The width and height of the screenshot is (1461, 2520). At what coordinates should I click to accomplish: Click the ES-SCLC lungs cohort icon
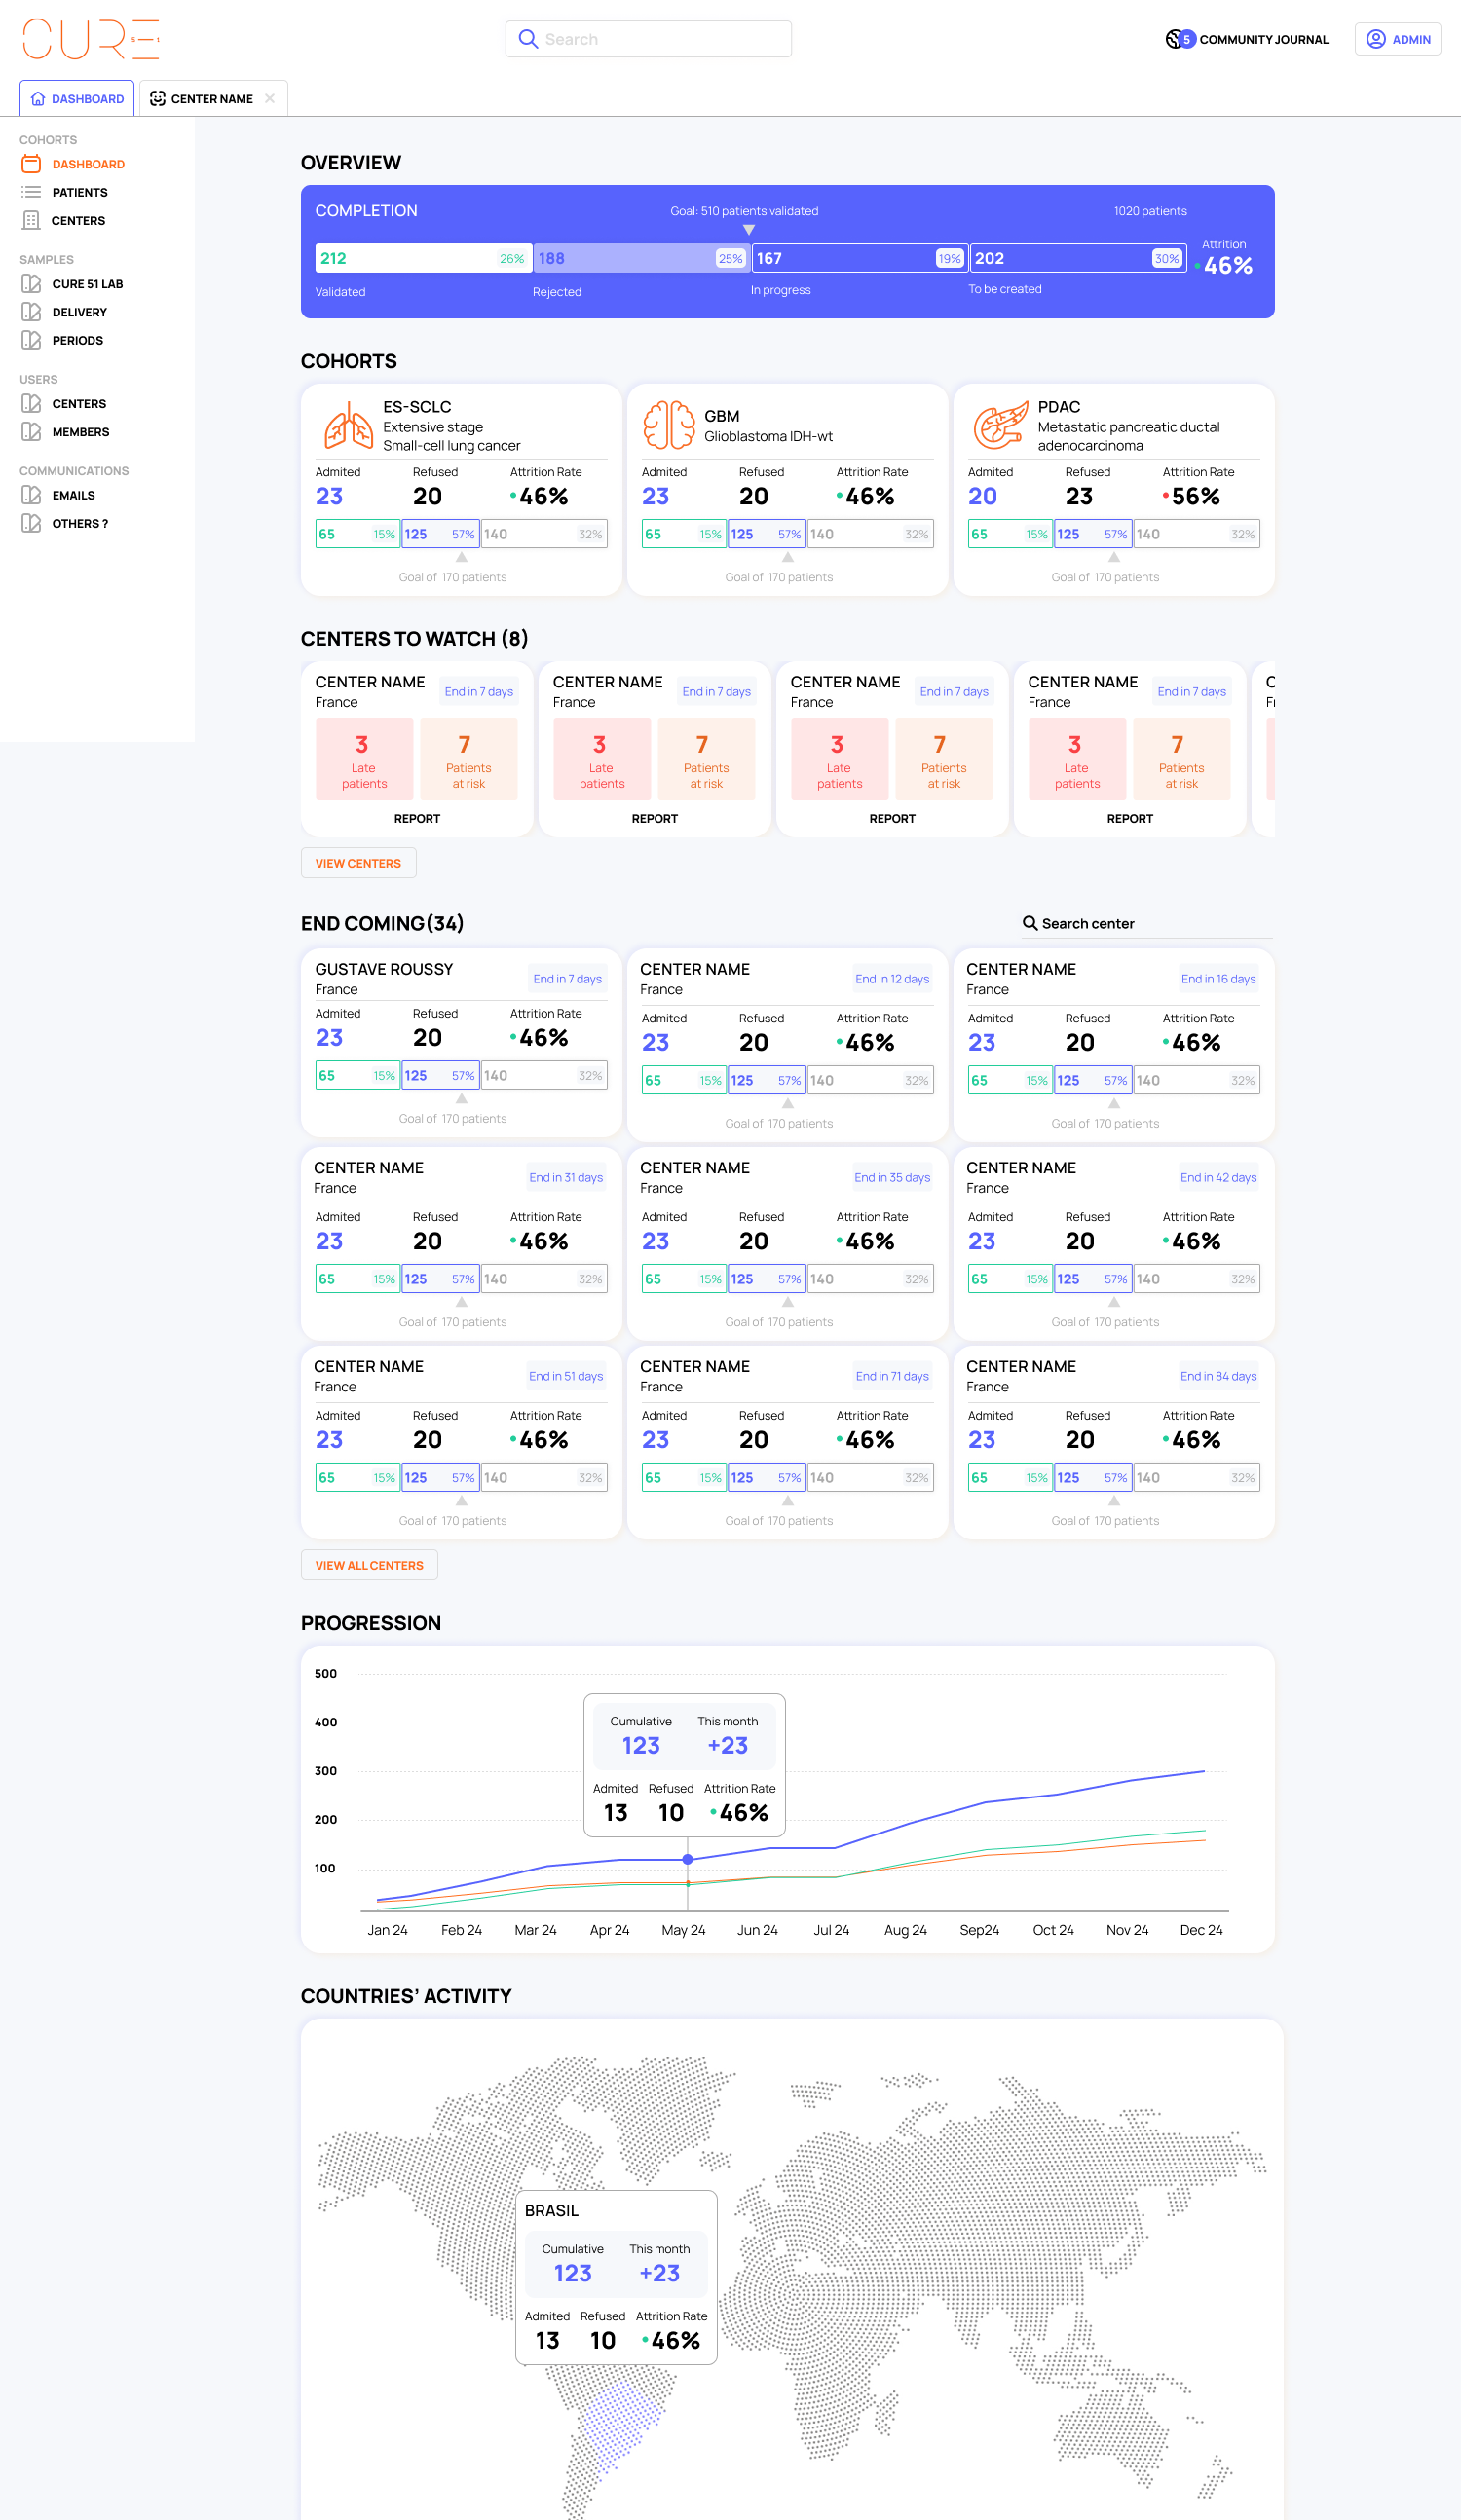click(x=348, y=426)
